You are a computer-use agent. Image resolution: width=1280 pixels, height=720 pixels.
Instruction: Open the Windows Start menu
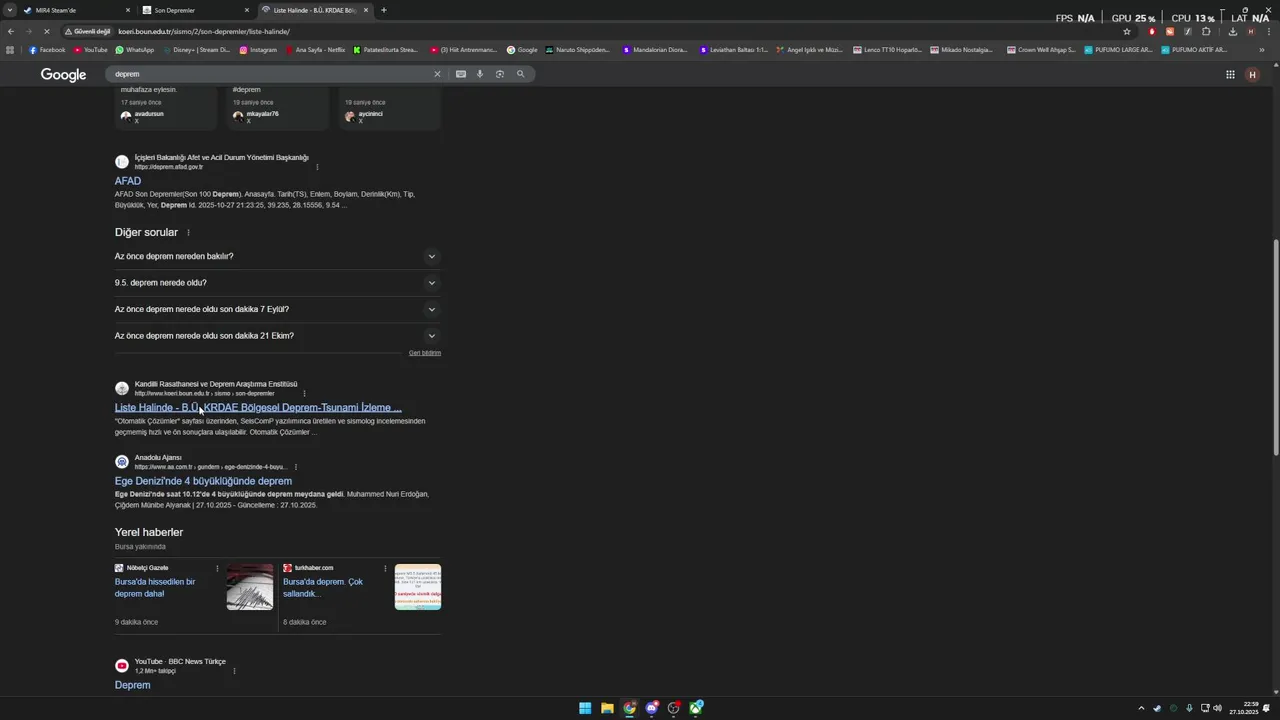tap(585, 708)
